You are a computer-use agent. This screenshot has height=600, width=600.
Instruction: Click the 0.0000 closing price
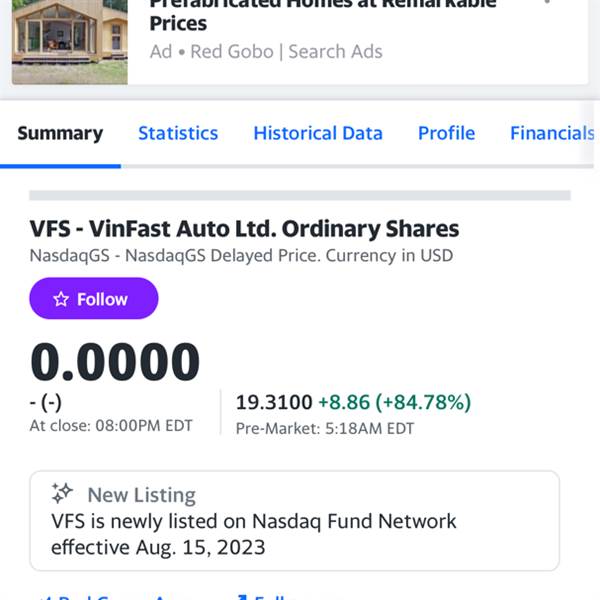(115, 362)
